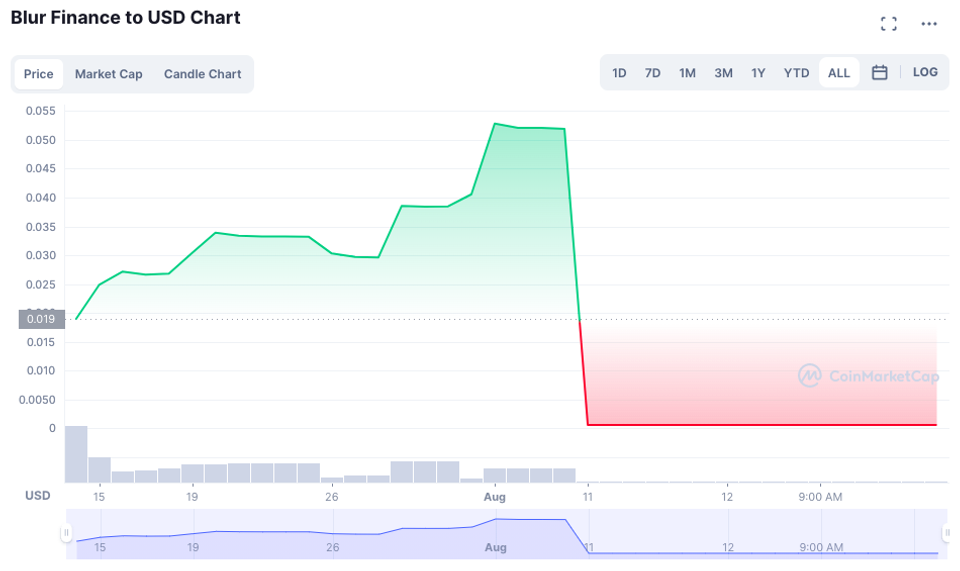Click the 'Aug' label on main x-axis

click(x=495, y=497)
